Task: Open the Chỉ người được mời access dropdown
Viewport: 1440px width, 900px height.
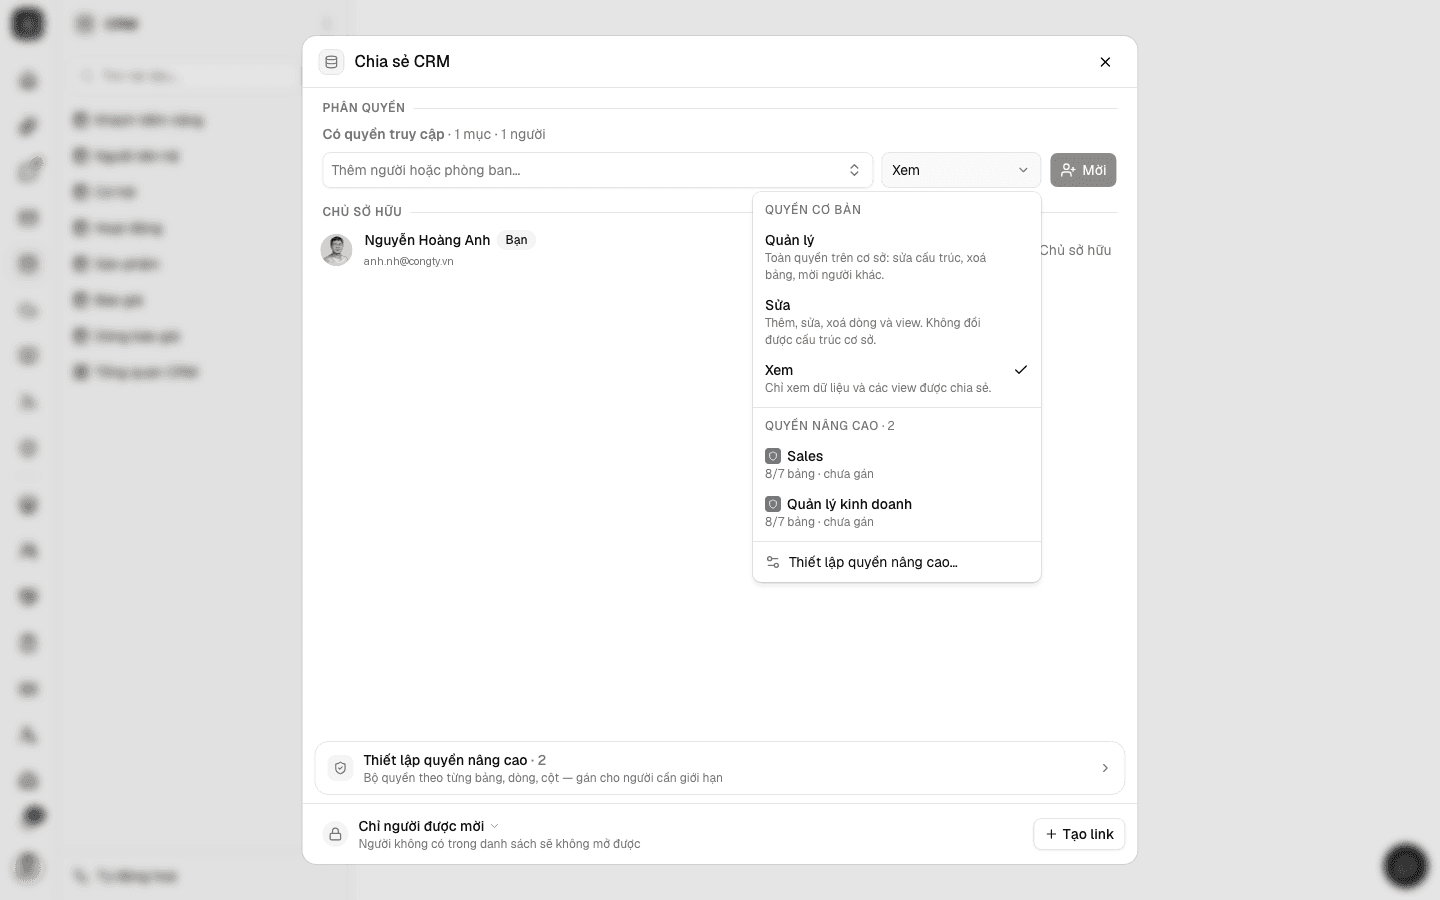Action: (428, 826)
